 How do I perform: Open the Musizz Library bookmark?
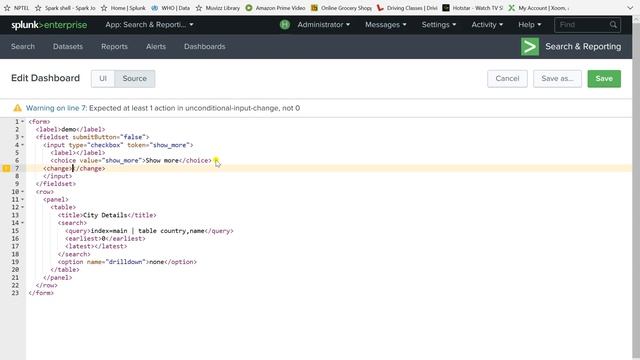[x=218, y=8]
